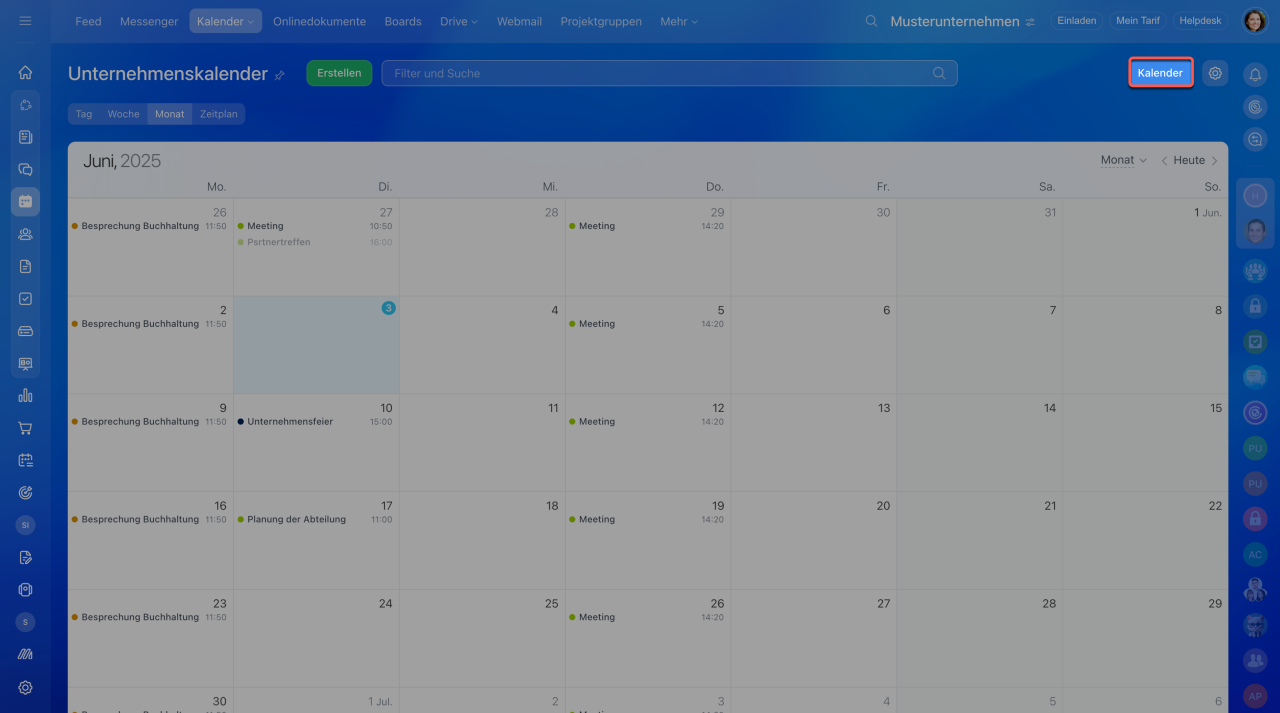The height and width of the screenshot is (713, 1280).
Task: Open the round S badge in sidebar
Action: tap(25, 622)
